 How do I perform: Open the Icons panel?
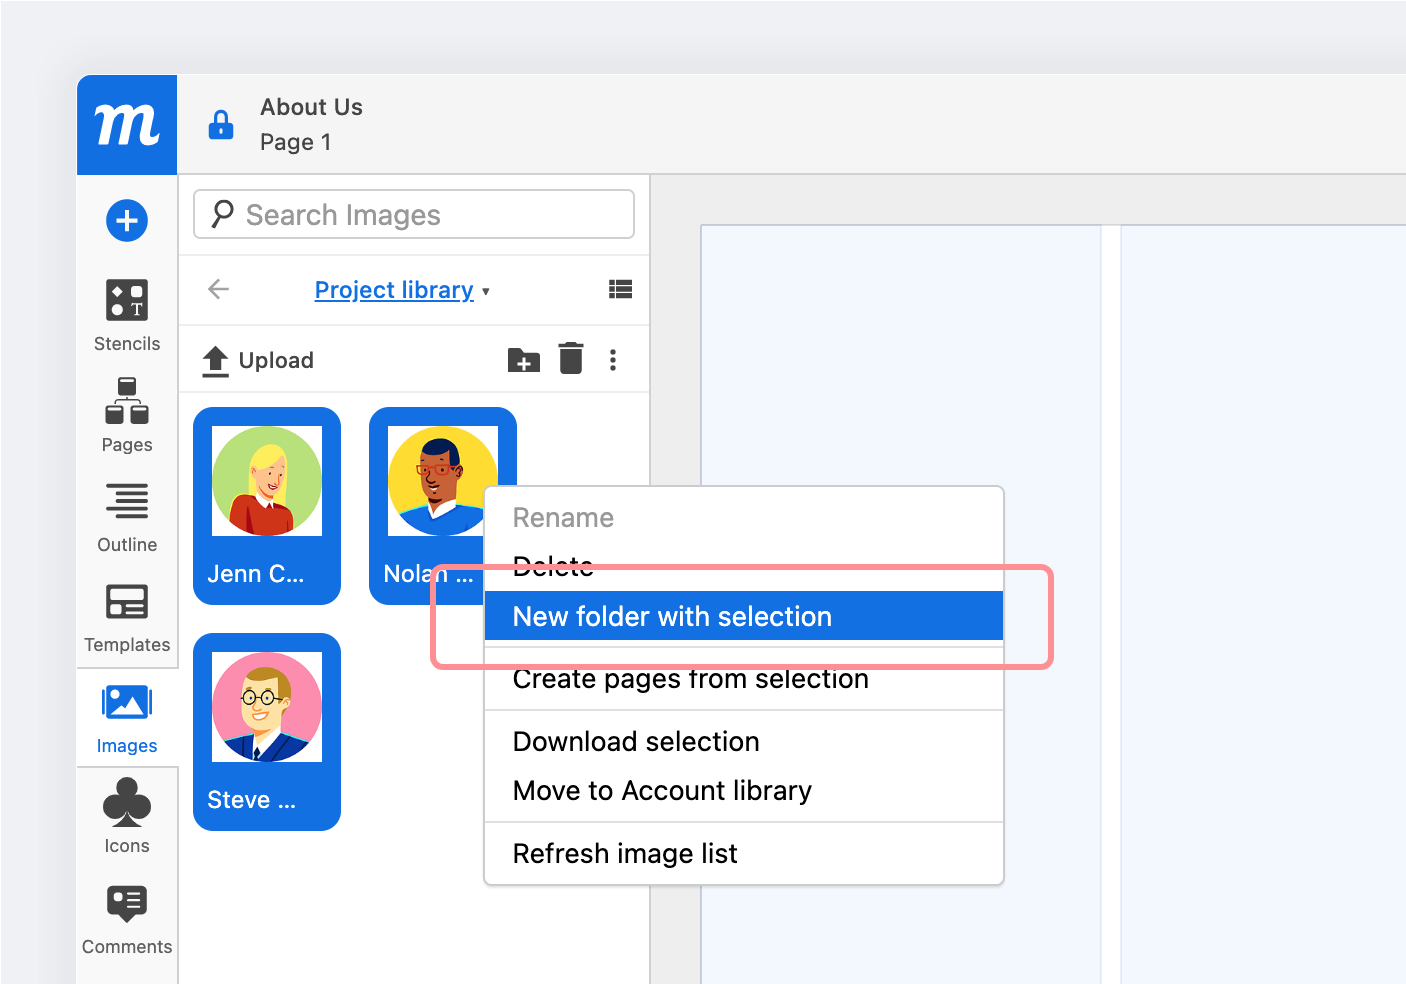click(x=126, y=815)
